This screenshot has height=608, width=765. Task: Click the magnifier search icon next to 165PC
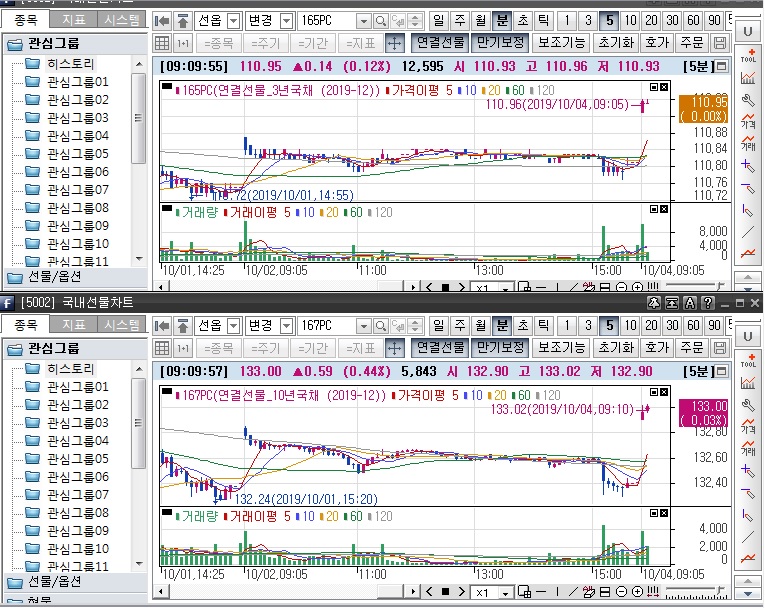coord(381,21)
